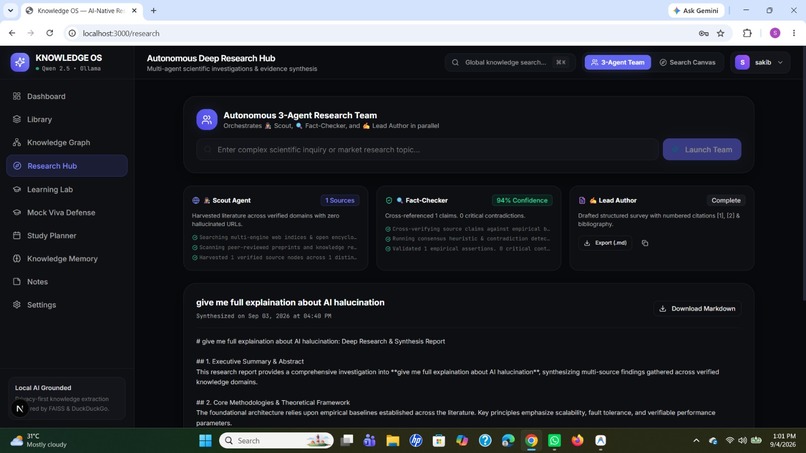This screenshot has width=806, height=453.
Task: Open the Dashboard sidebar item
Action: pyautogui.click(x=67, y=96)
